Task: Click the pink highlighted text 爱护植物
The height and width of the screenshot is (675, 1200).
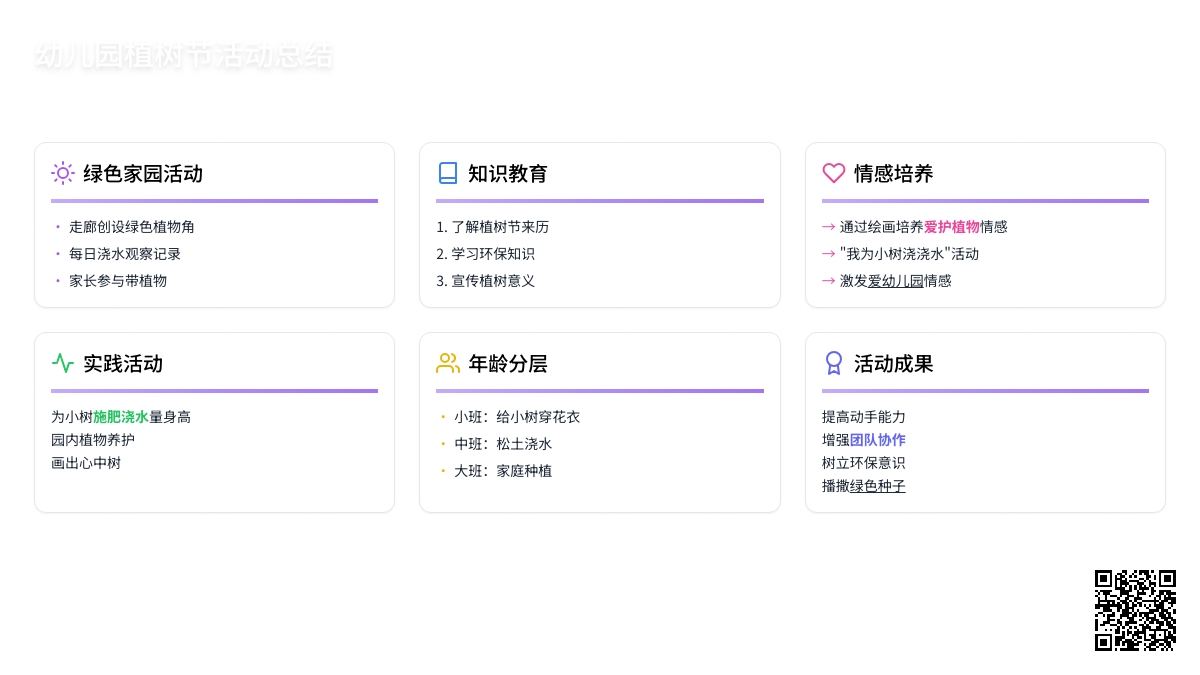Action: pyautogui.click(x=952, y=227)
